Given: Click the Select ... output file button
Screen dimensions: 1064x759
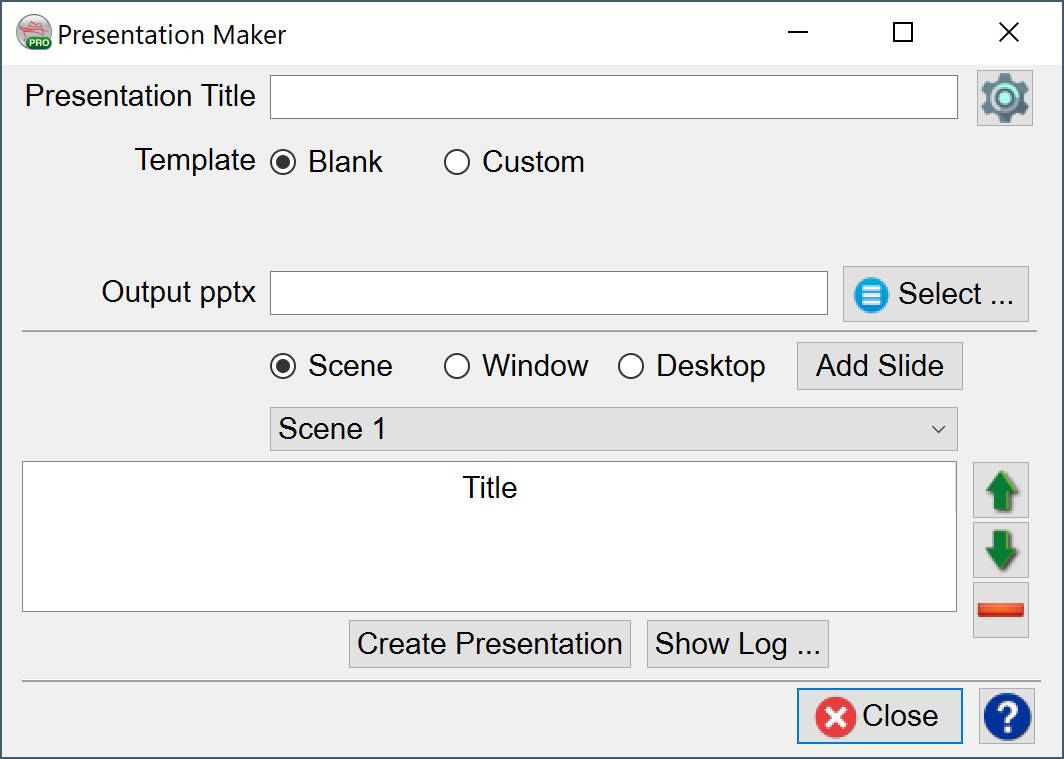Looking at the screenshot, I should 935,294.
